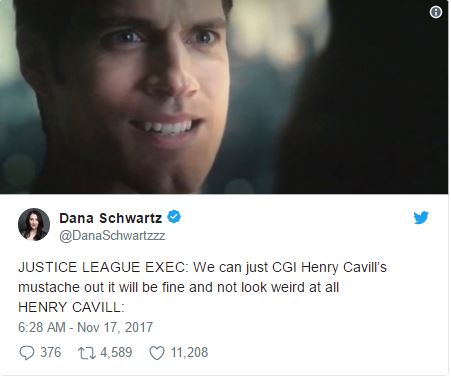Open Twitter via the blue bird logo
This screenshot has height=377, width=451.
click(421, 217)
